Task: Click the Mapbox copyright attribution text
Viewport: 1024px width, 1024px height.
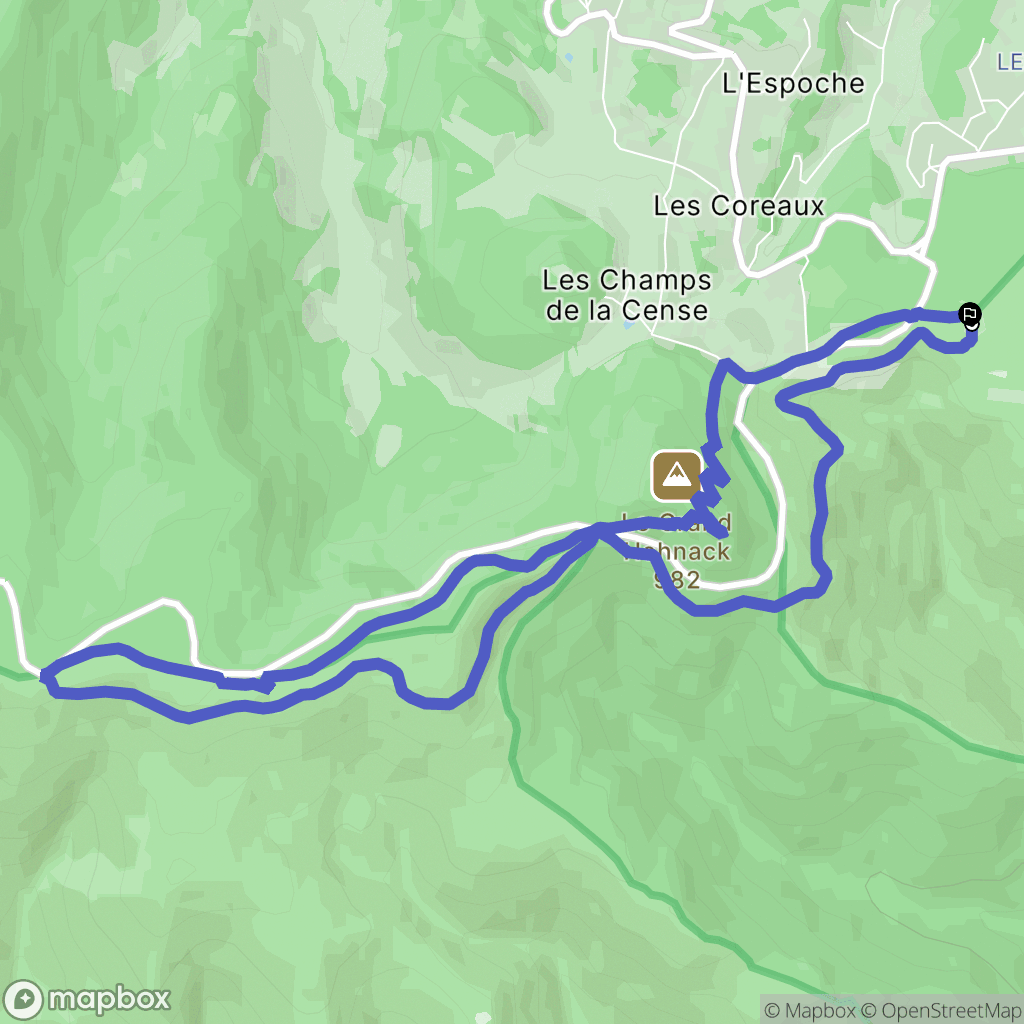Action: [810, 1010]
